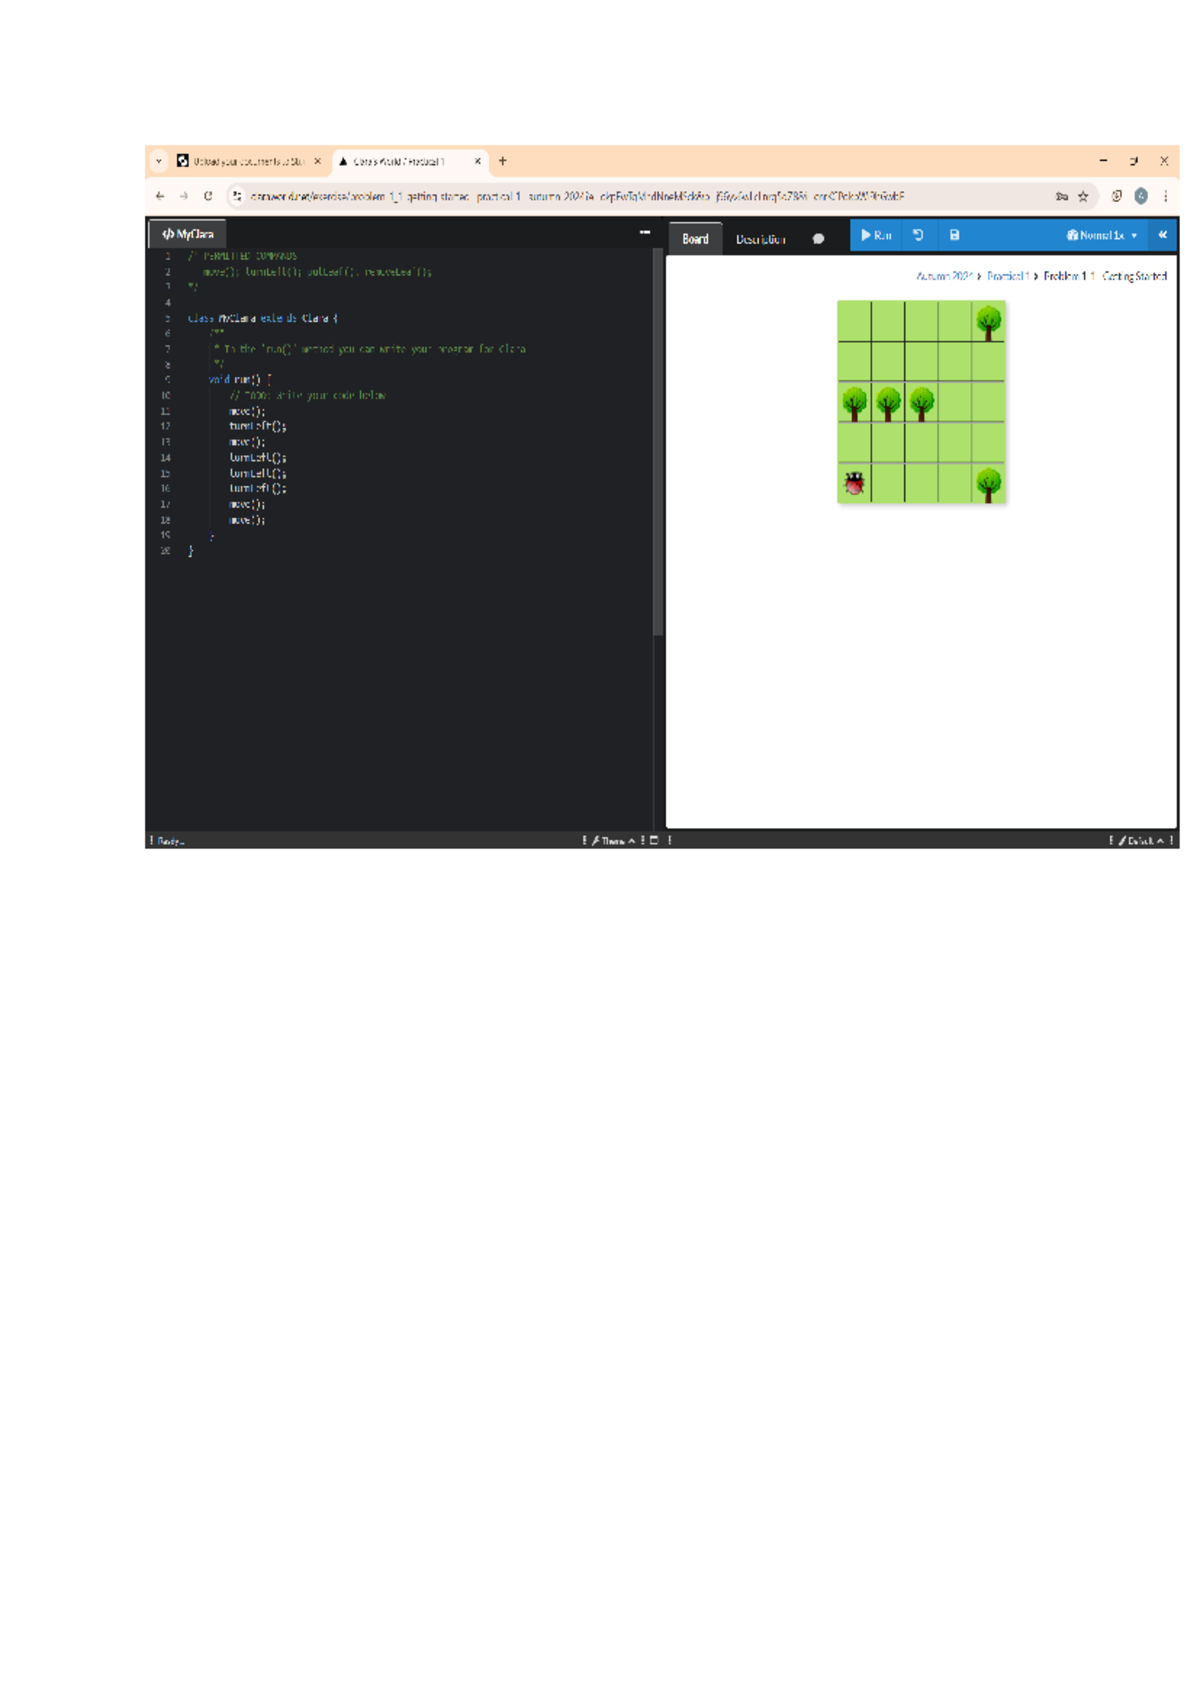
Task: Click the save icon in blue toolbar
Action: coord(954,236)
